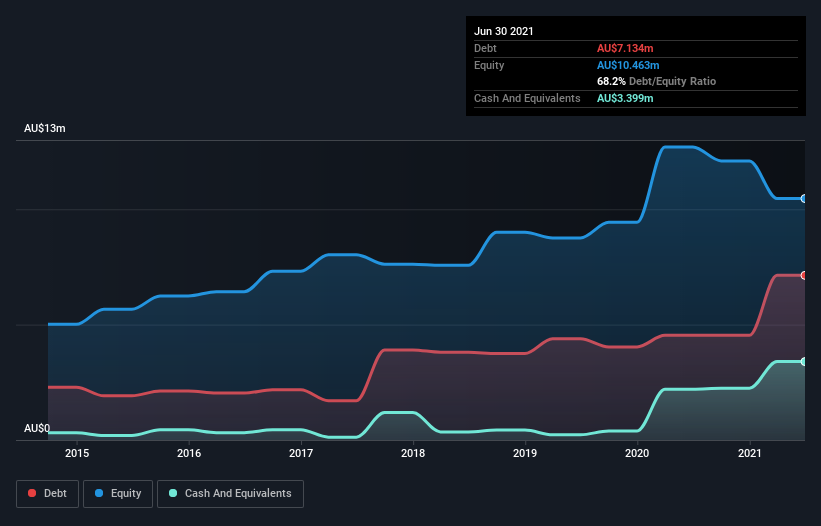Click the Jun 30 2021 tooltip date
The image size is (821, 526).
click(x=504, y=31)
